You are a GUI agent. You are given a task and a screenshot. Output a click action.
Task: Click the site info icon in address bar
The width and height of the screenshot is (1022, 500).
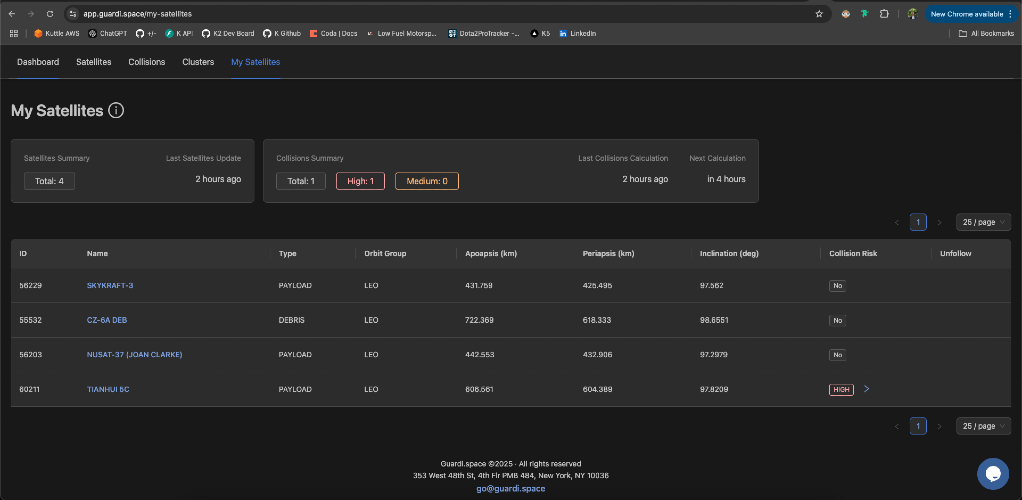click(x=73, y=14)
